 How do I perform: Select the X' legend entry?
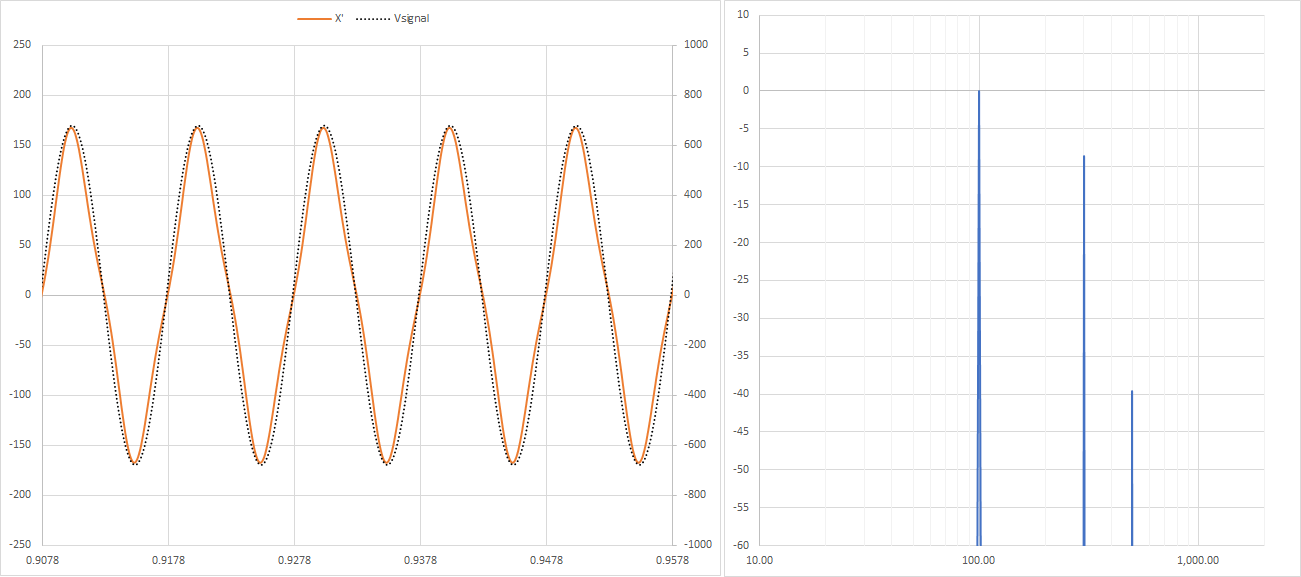coord(321,19)
